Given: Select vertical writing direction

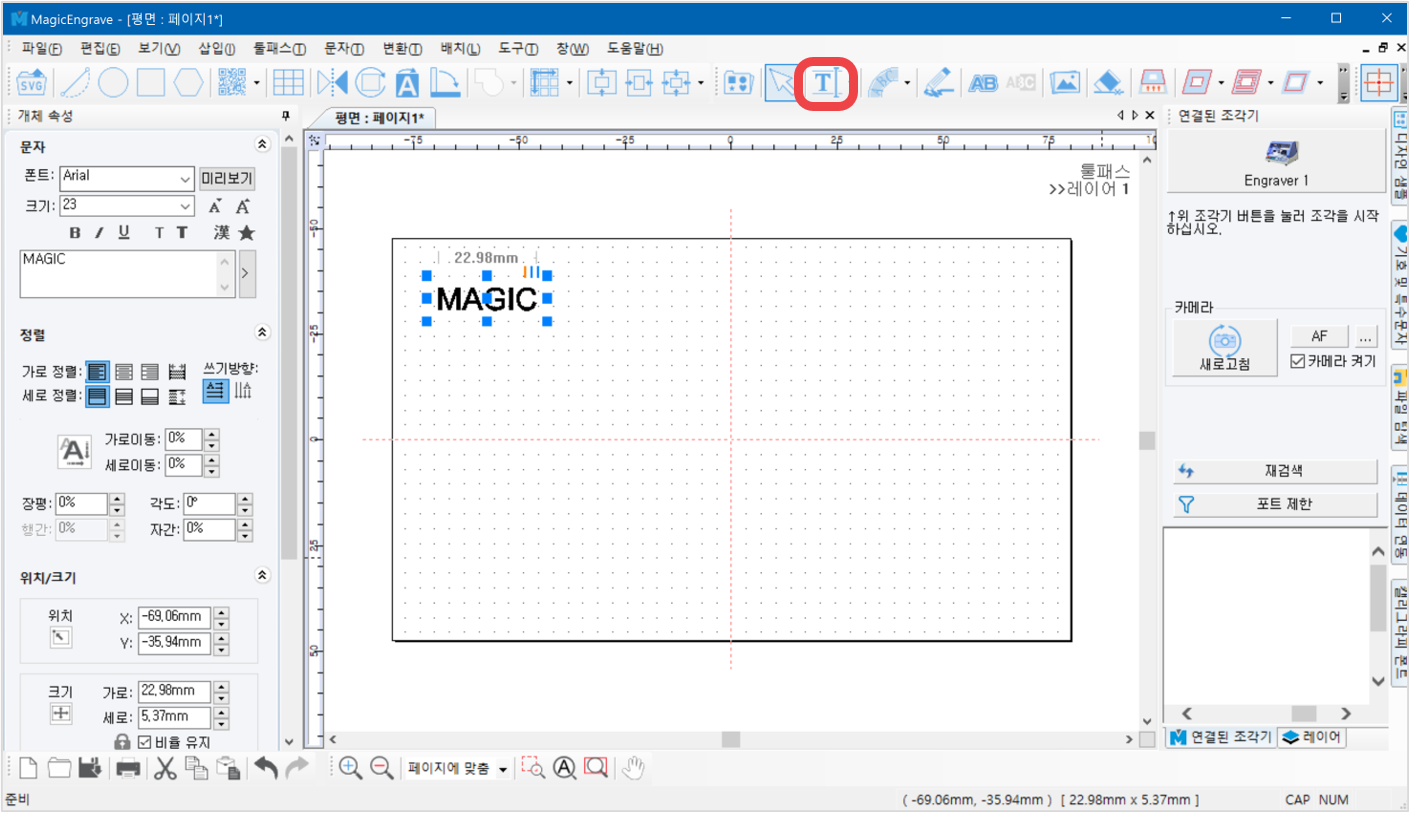Looking at the screenshot, I should [242, 391].
